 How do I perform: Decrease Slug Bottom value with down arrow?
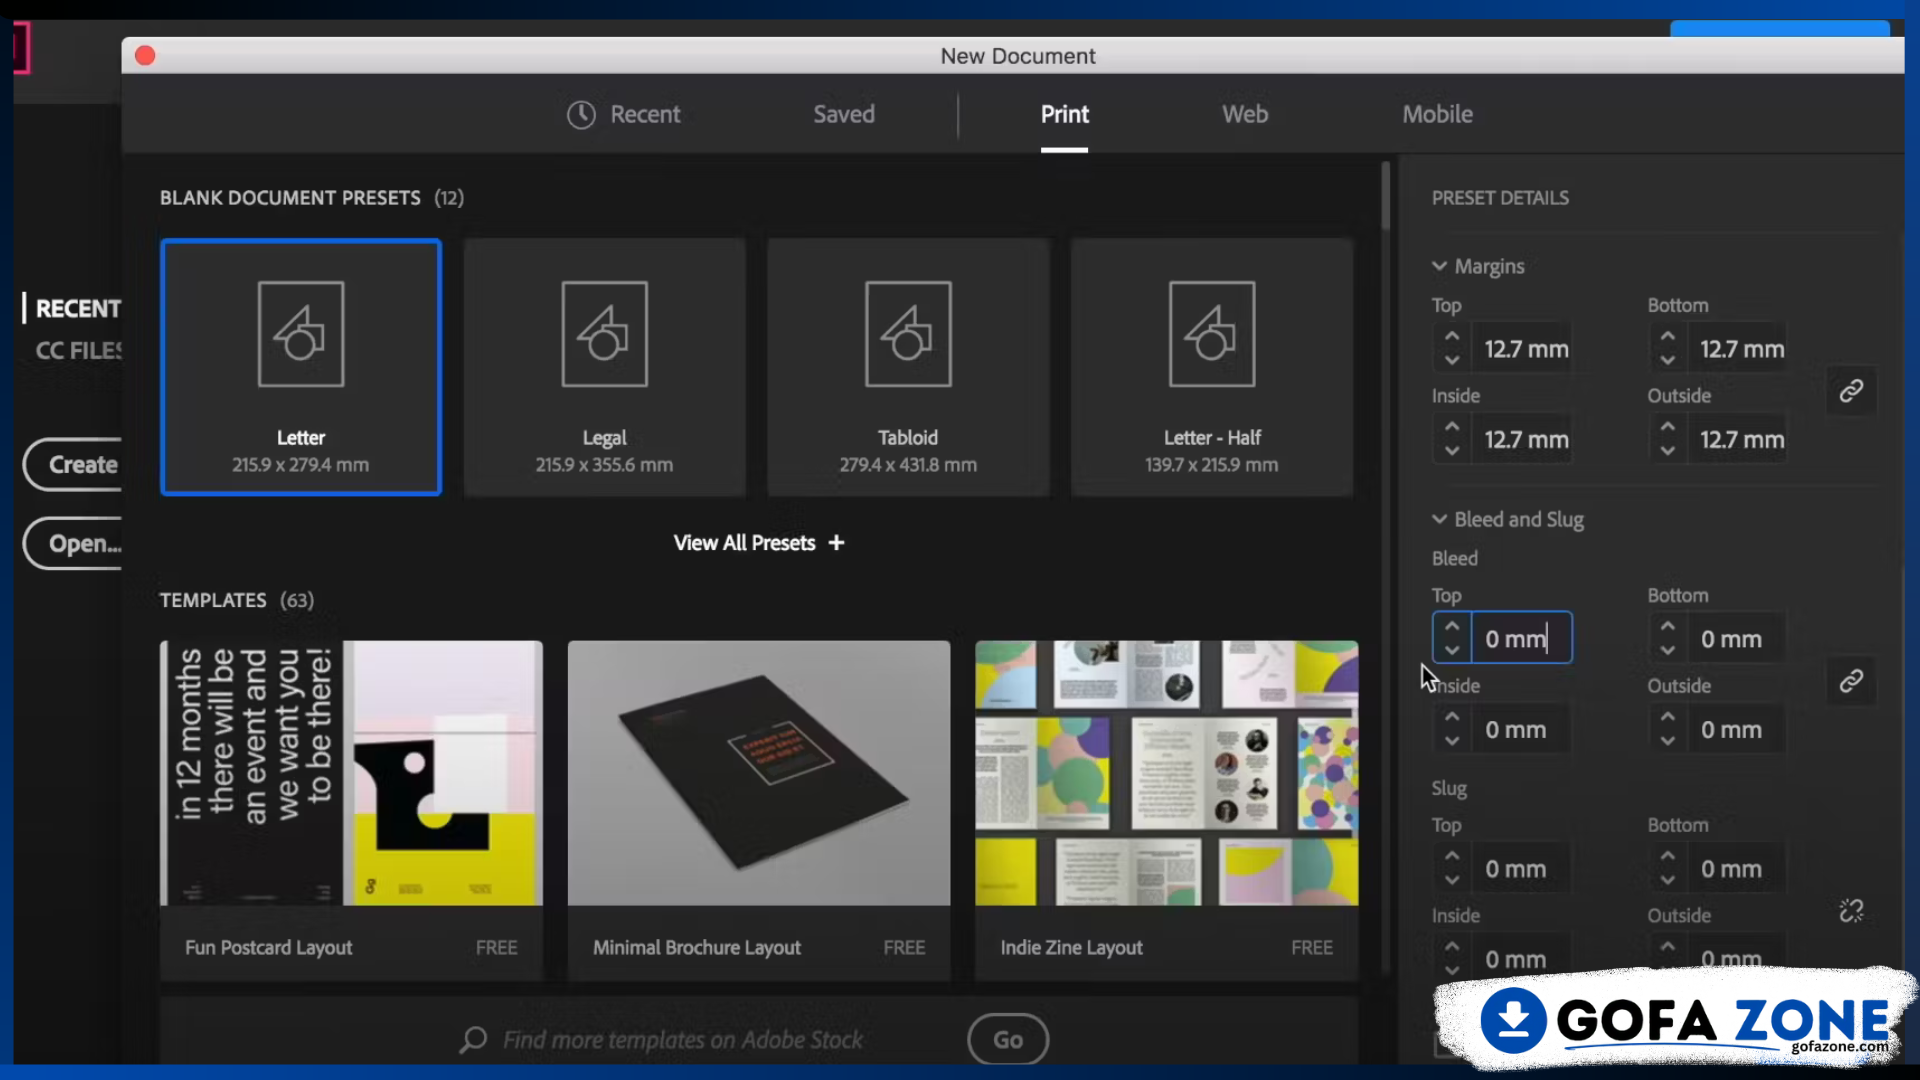point(1668,880)
